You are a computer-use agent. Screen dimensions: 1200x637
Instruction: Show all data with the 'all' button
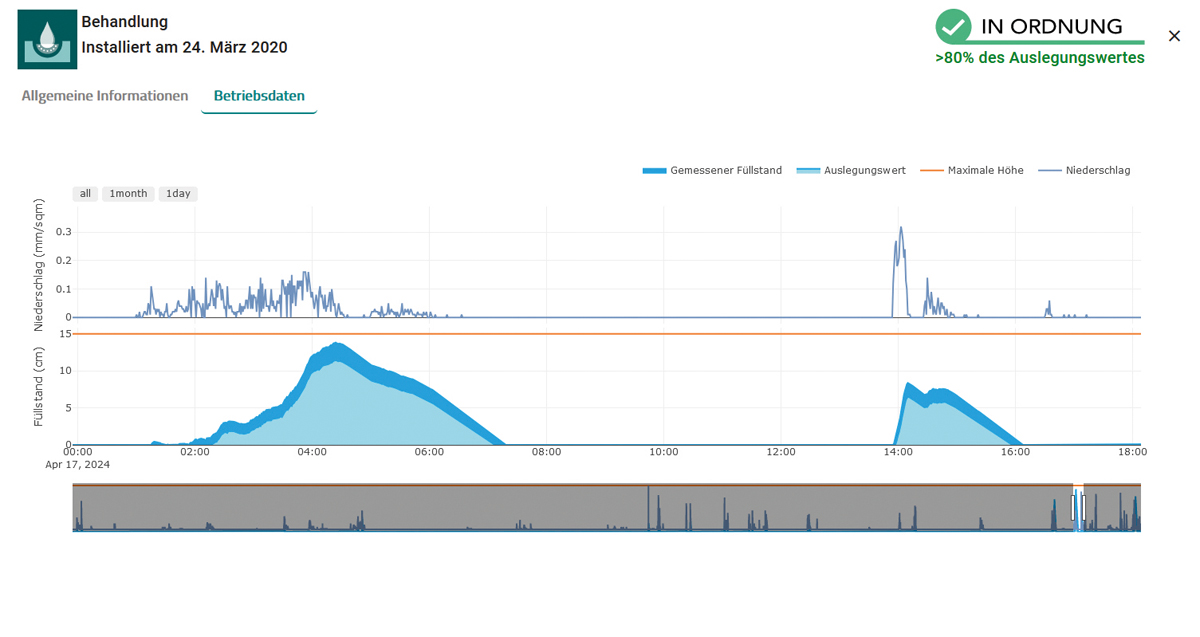pos(85,194)
